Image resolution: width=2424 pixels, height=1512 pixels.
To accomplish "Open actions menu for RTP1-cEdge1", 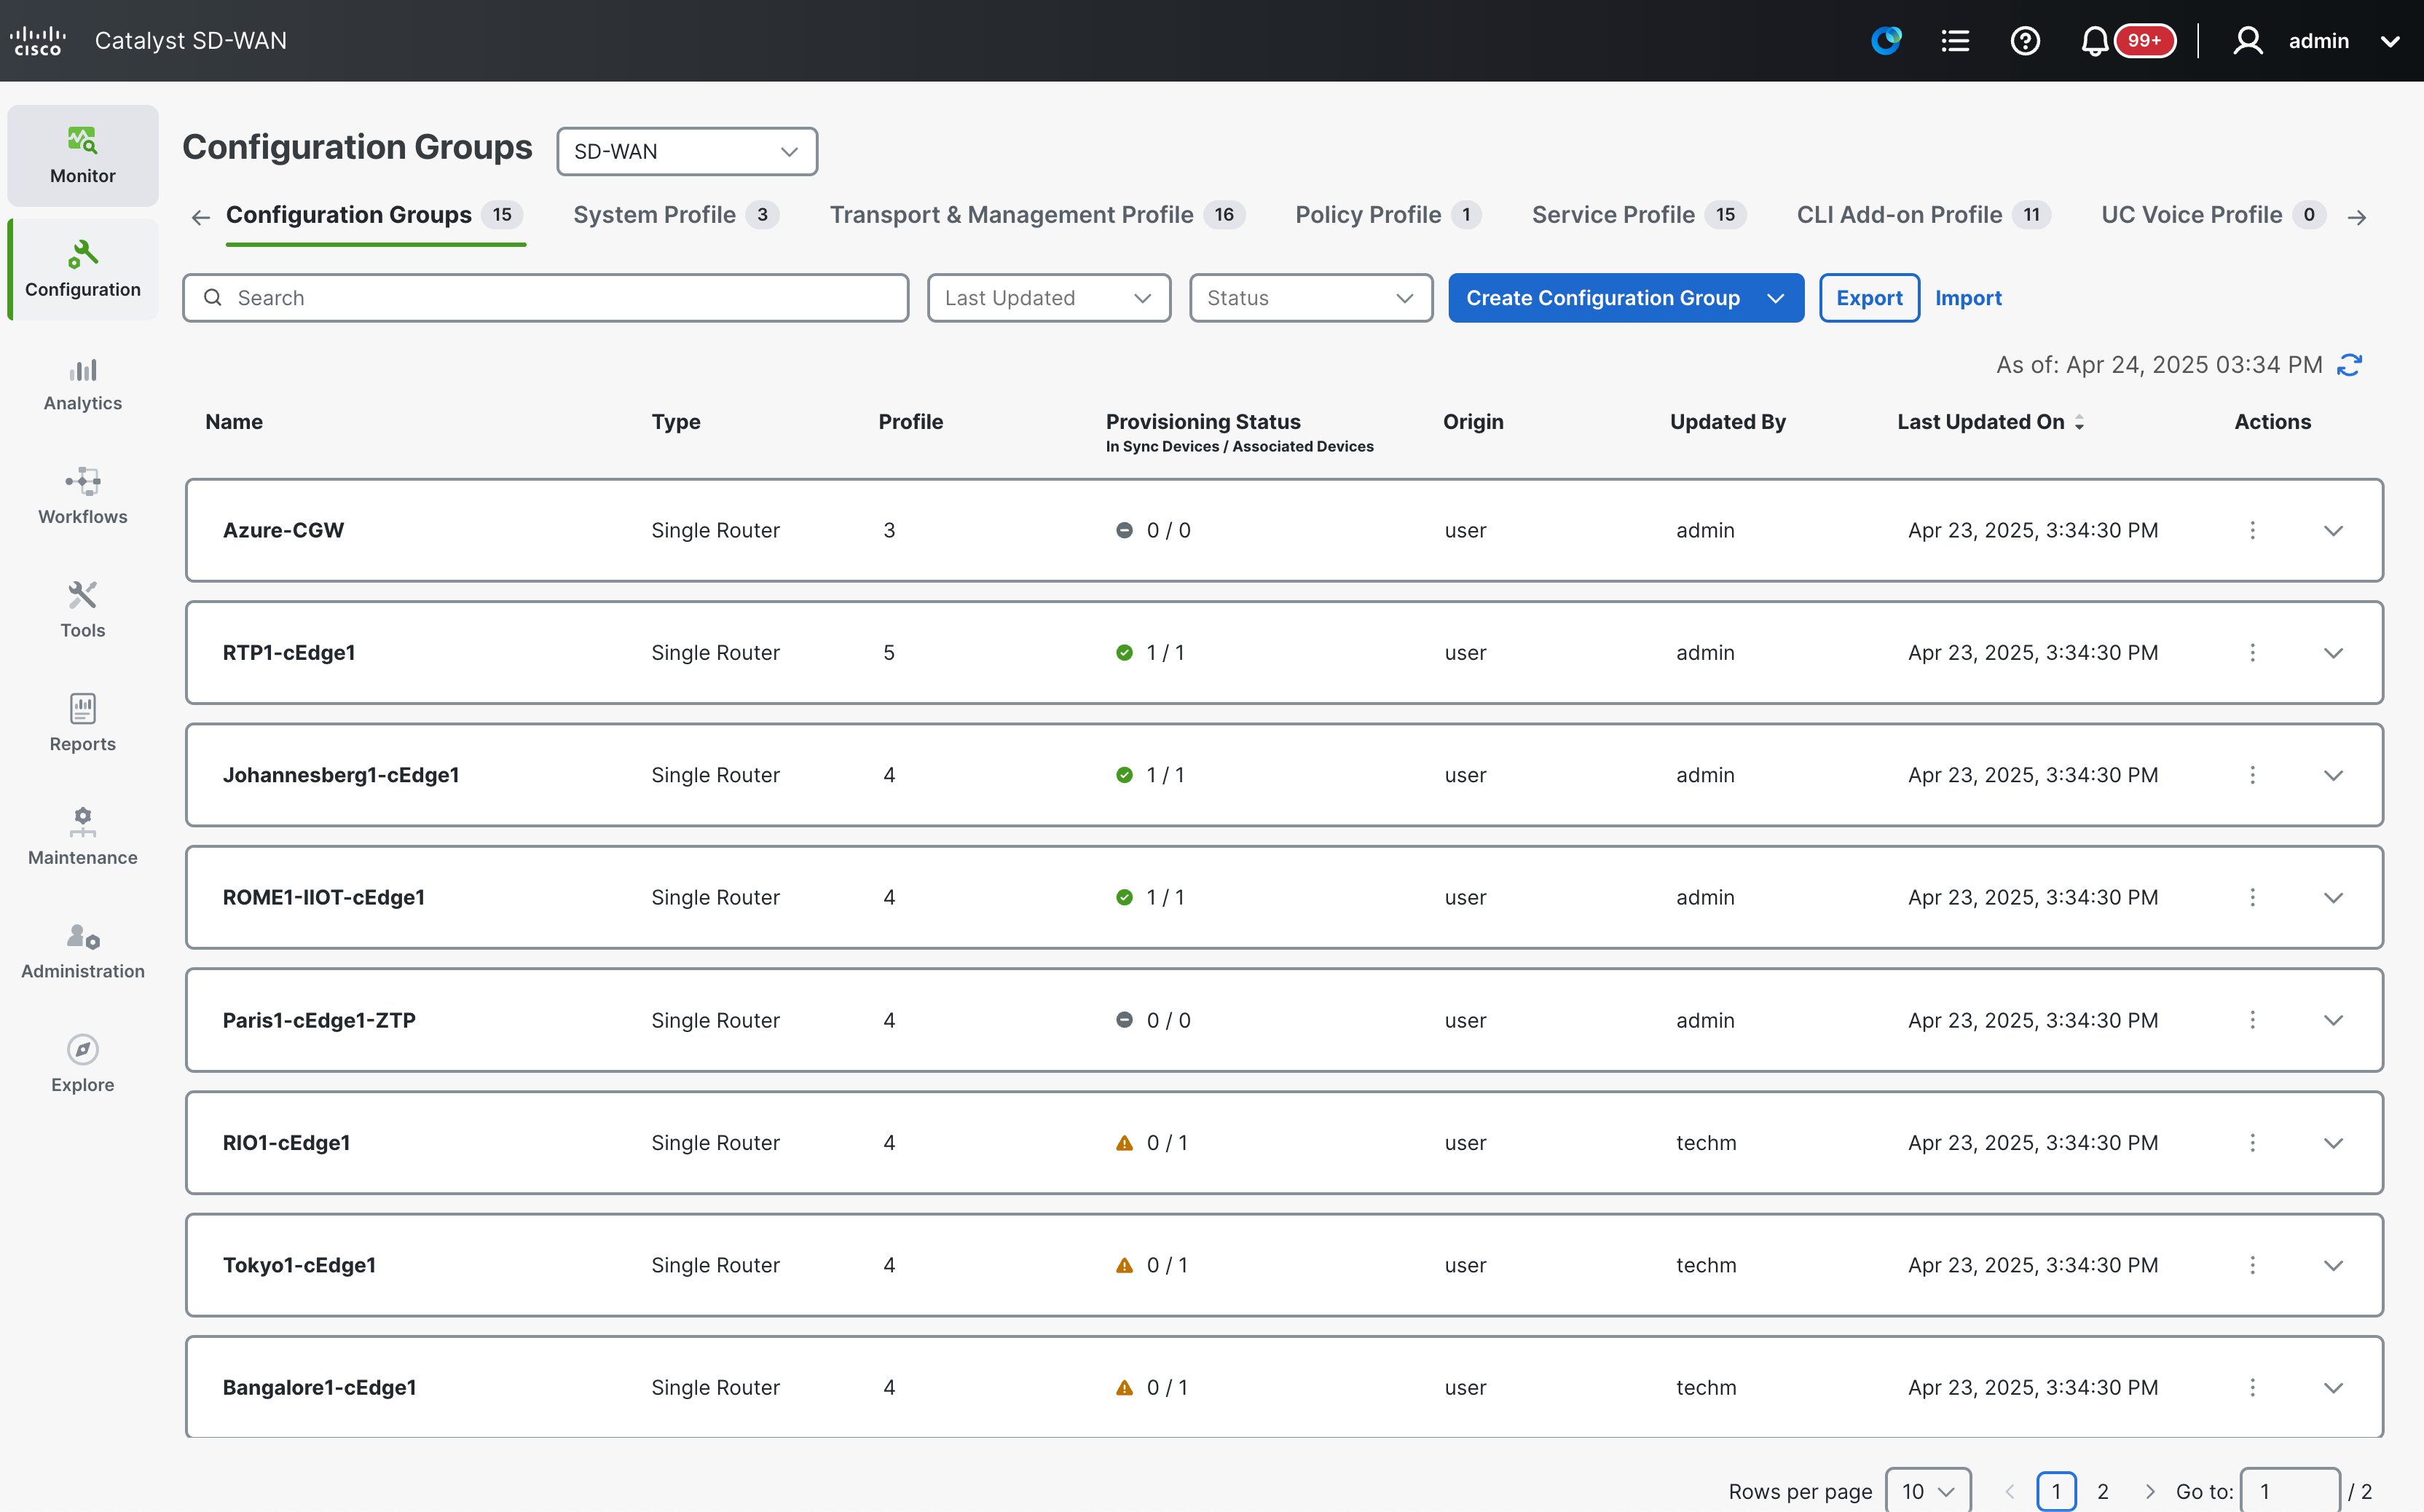I will click(x=2253, y=653).
